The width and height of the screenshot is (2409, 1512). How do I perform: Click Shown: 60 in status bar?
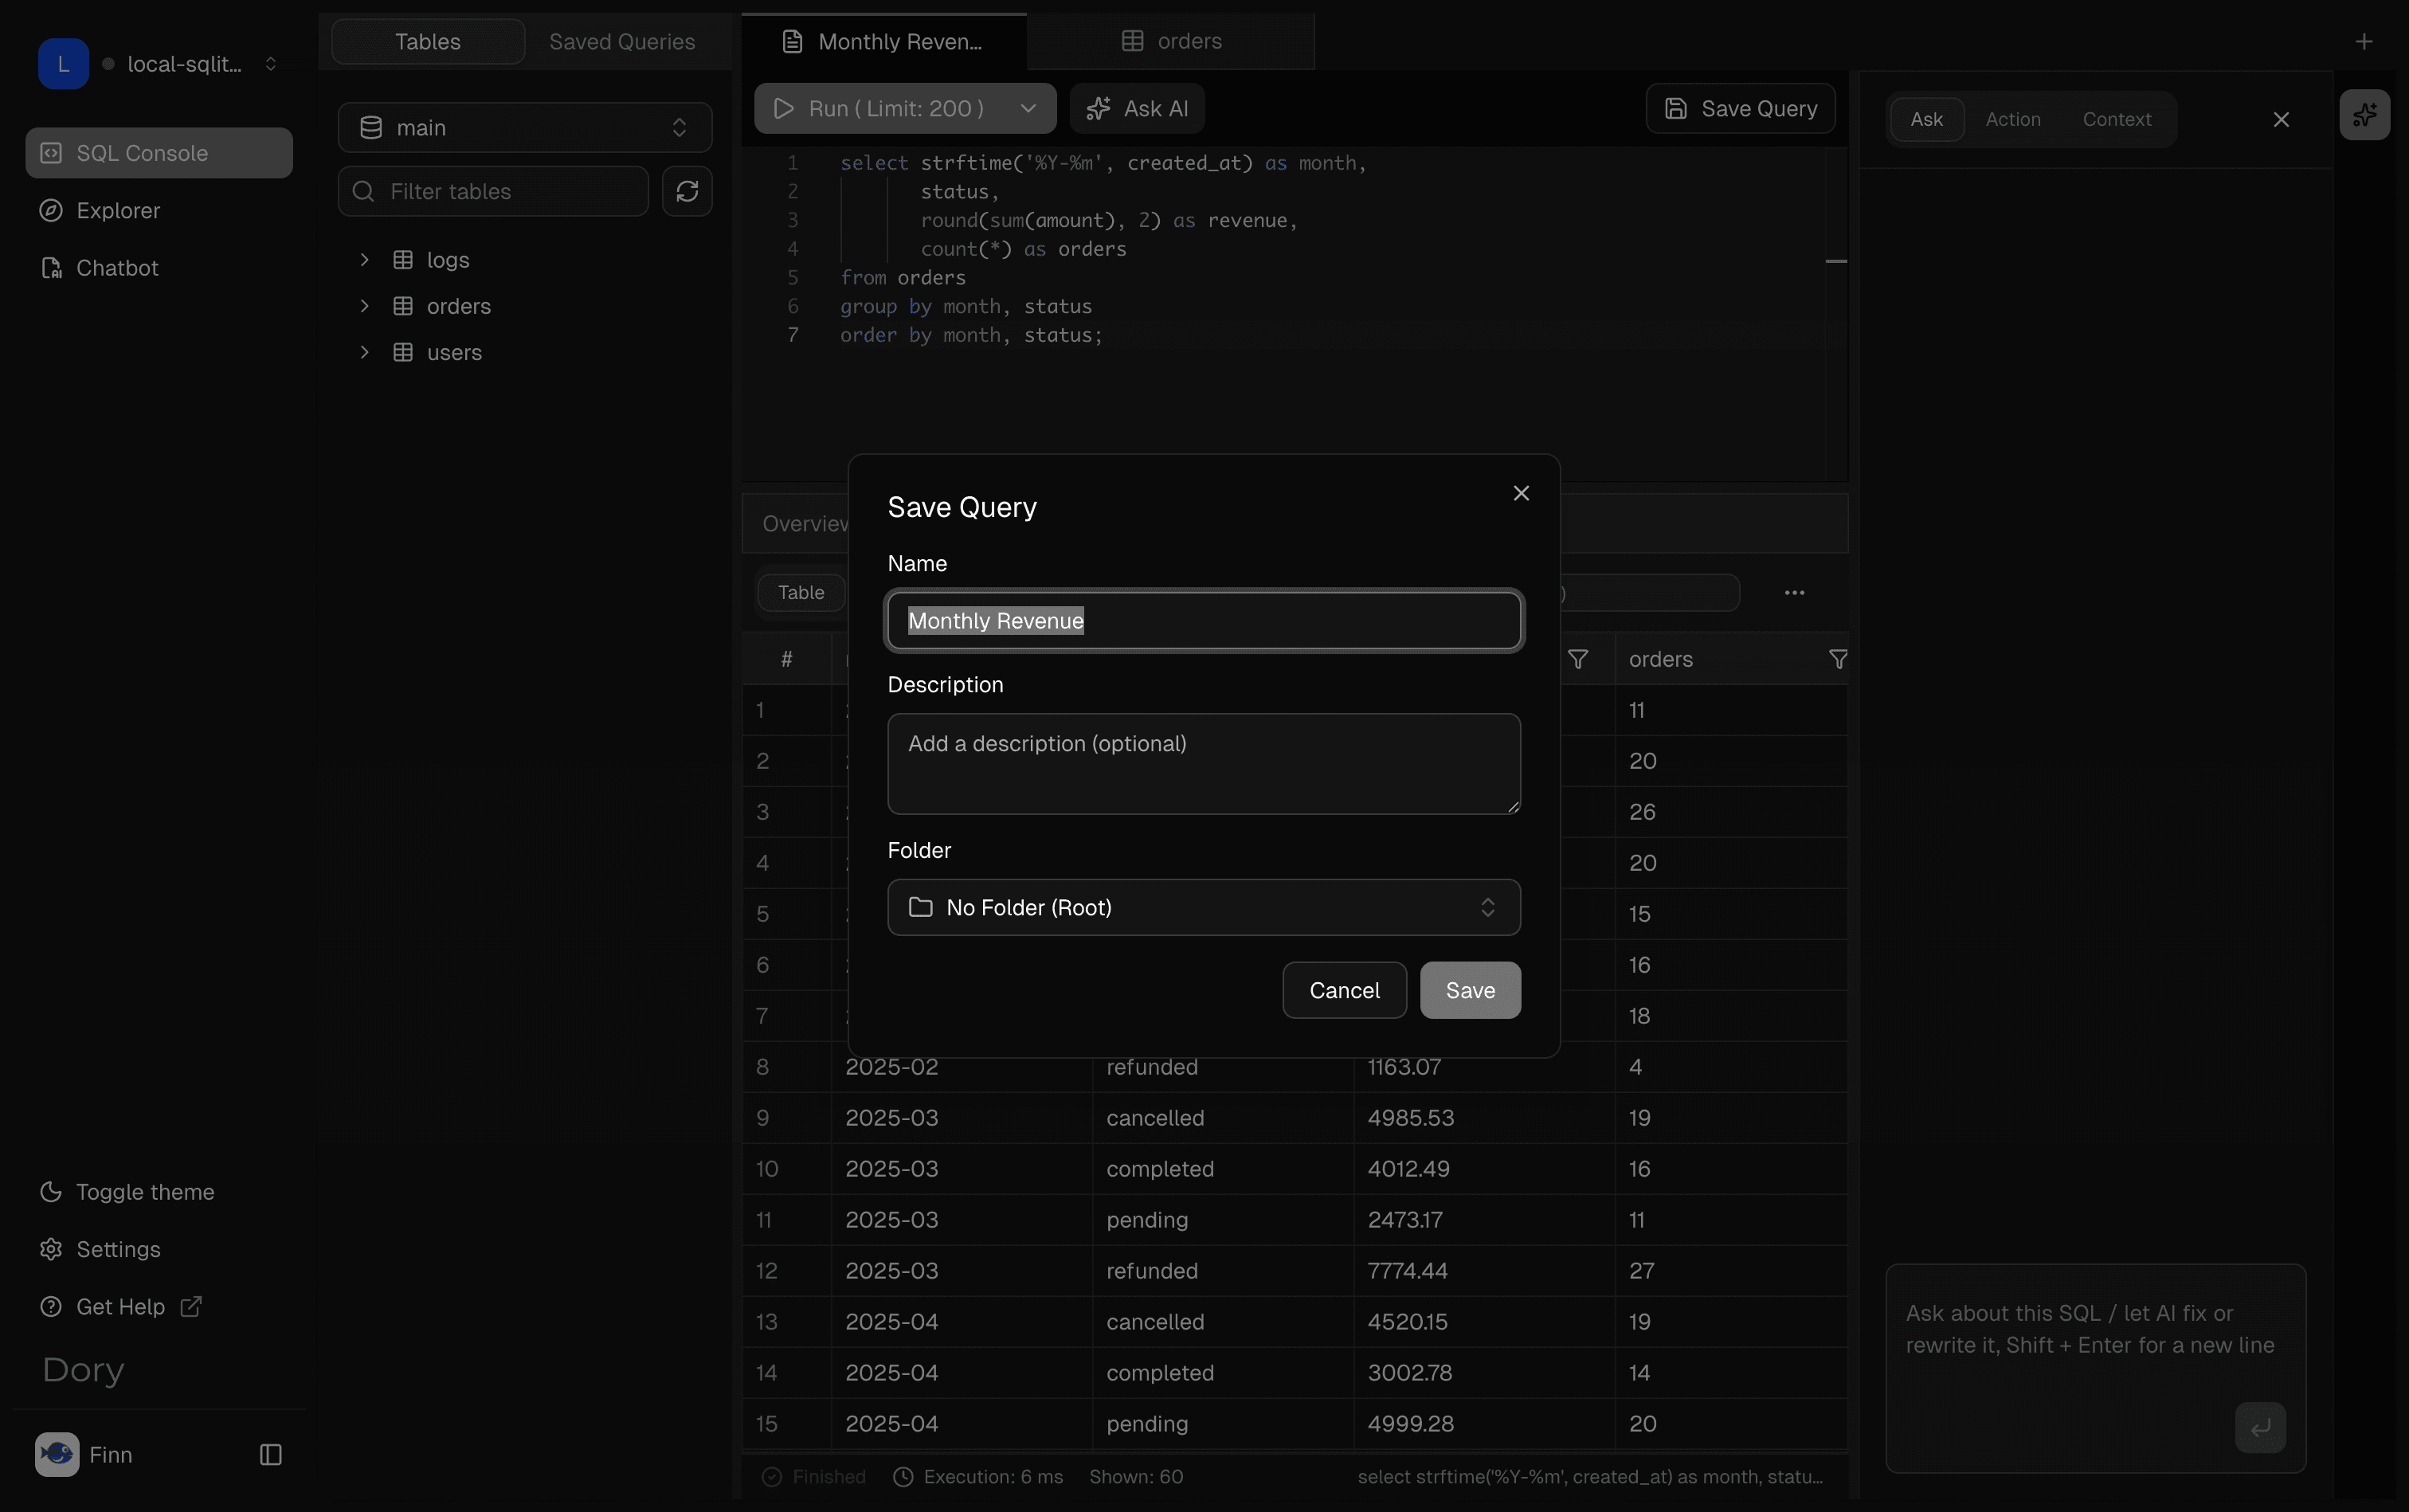tap(1136, 1477)
